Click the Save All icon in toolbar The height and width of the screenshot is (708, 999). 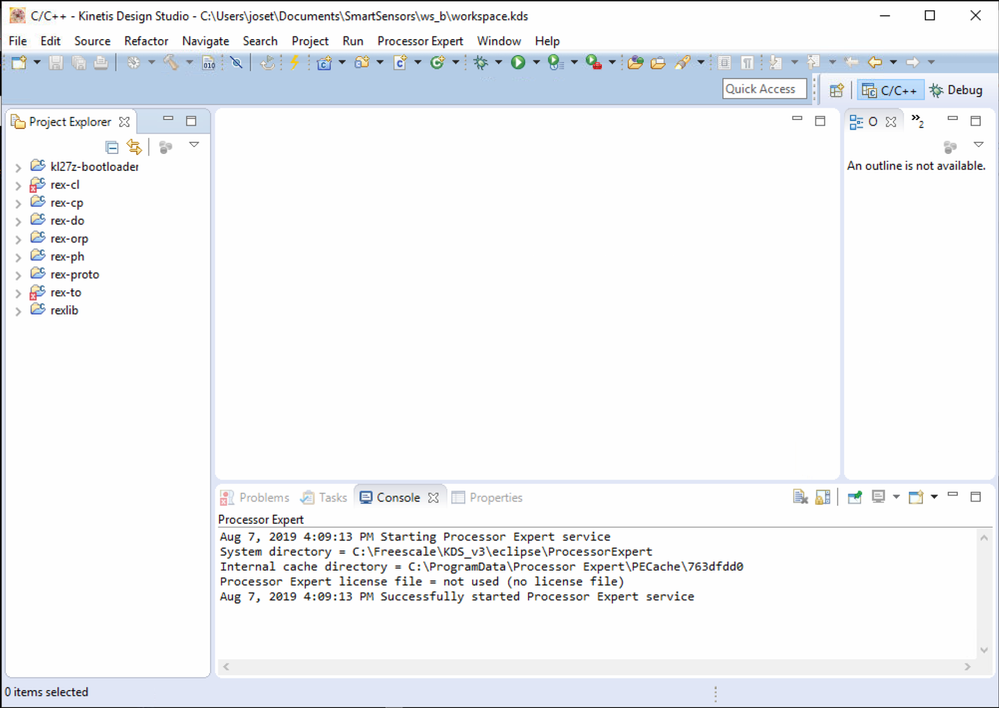pyautogui.click(x=79, y=62)
